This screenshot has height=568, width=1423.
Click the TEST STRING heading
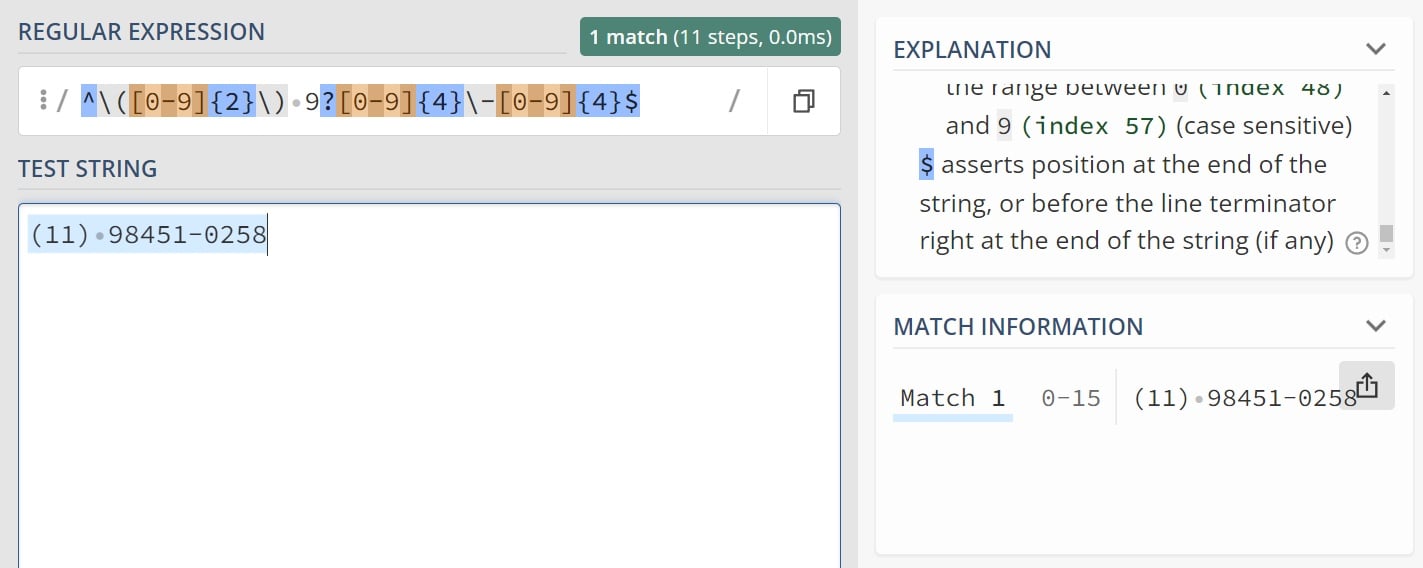[88, 168]
